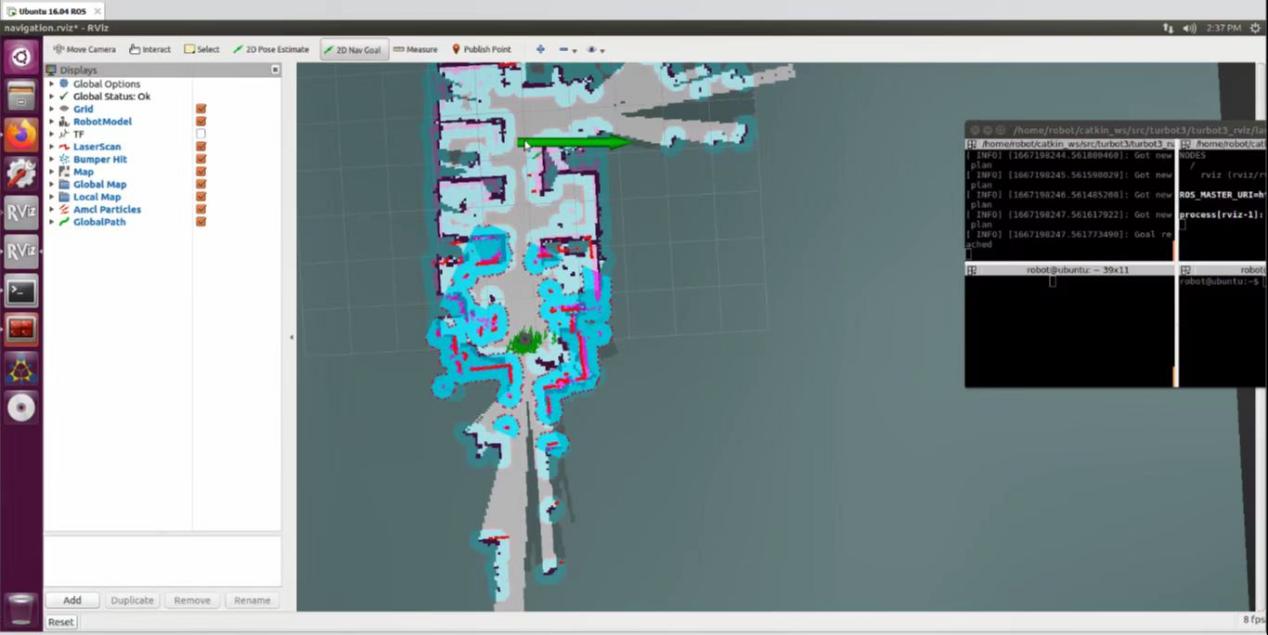The image size is (1268, 635).
Task: Select the Move Camera tool
Action: click(x=84, y=49)
